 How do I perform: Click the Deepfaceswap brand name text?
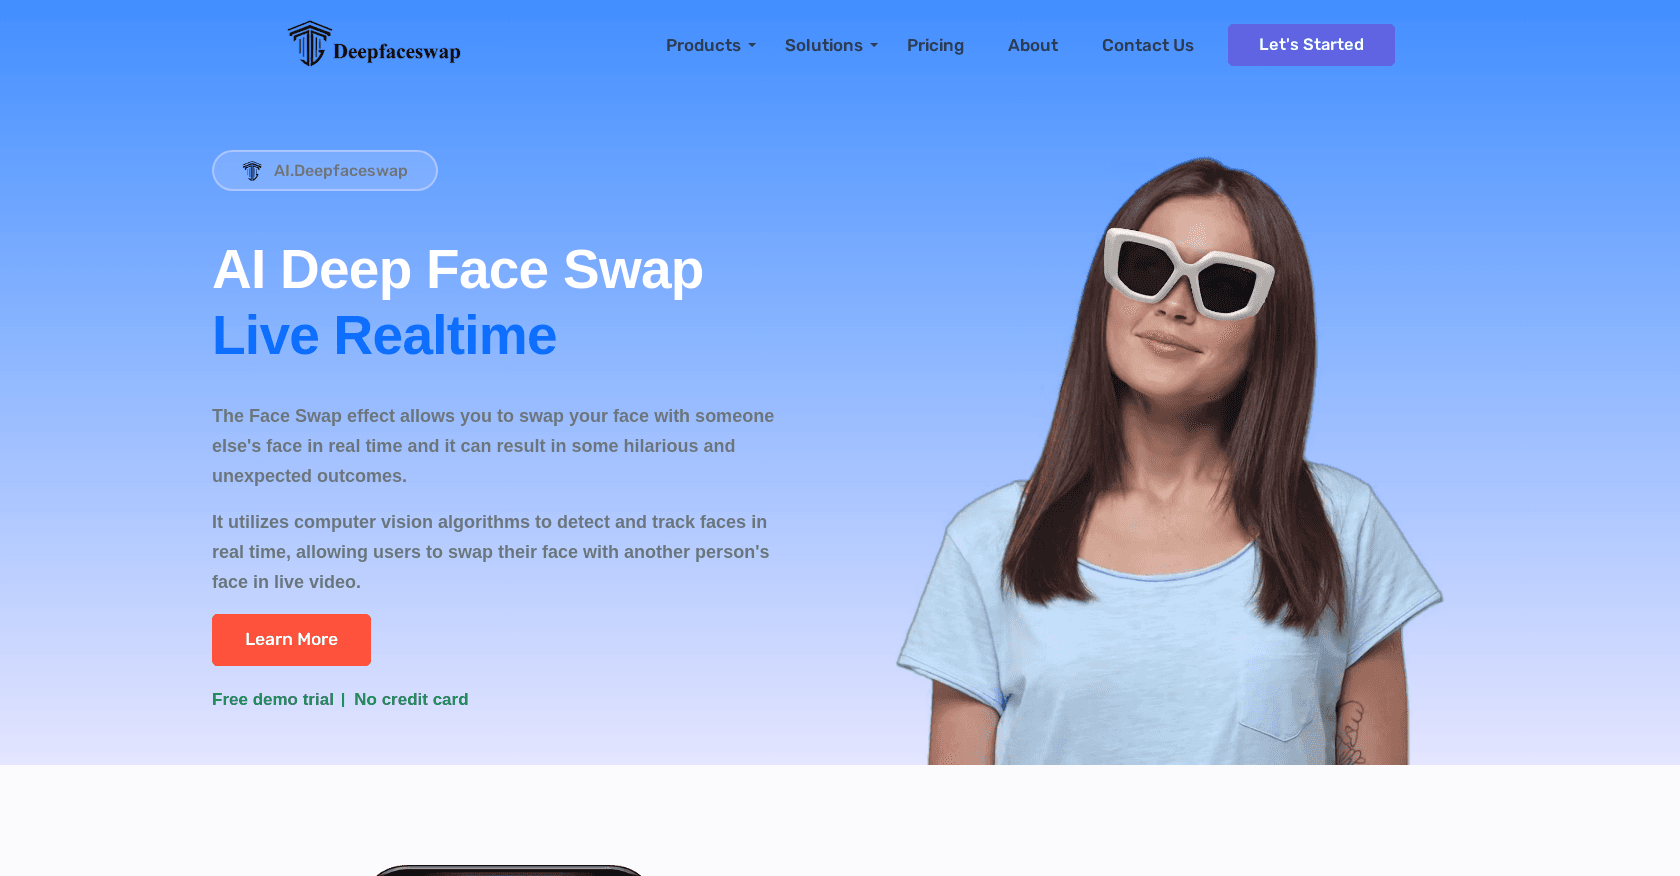coord(397,51)
